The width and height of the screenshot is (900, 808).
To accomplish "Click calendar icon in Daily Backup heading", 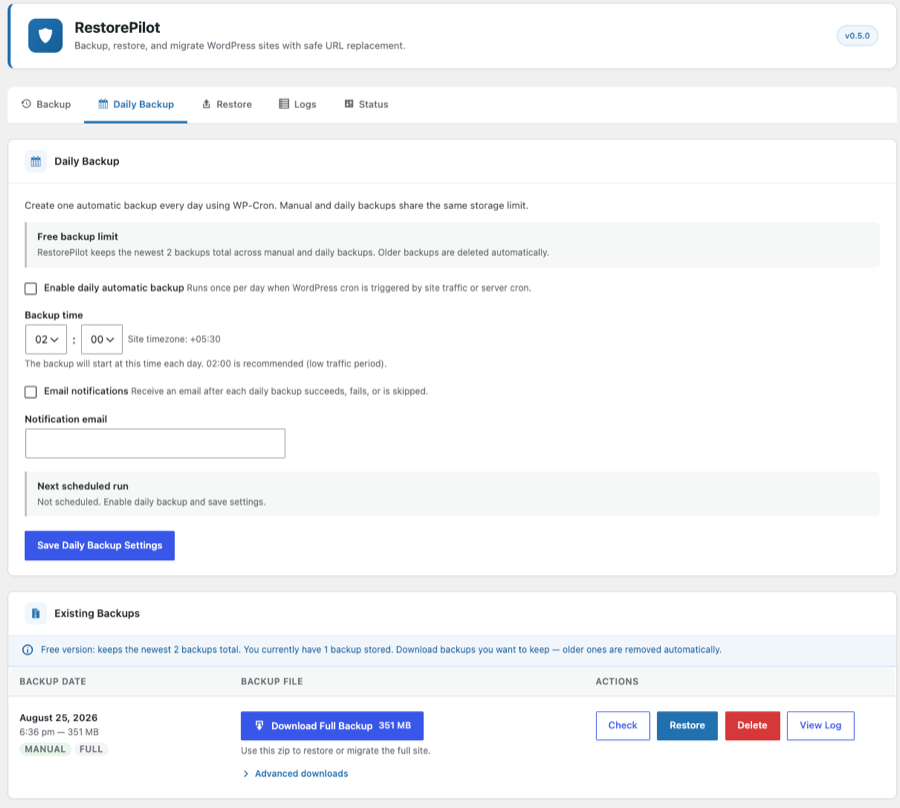I will click(36, 161).
